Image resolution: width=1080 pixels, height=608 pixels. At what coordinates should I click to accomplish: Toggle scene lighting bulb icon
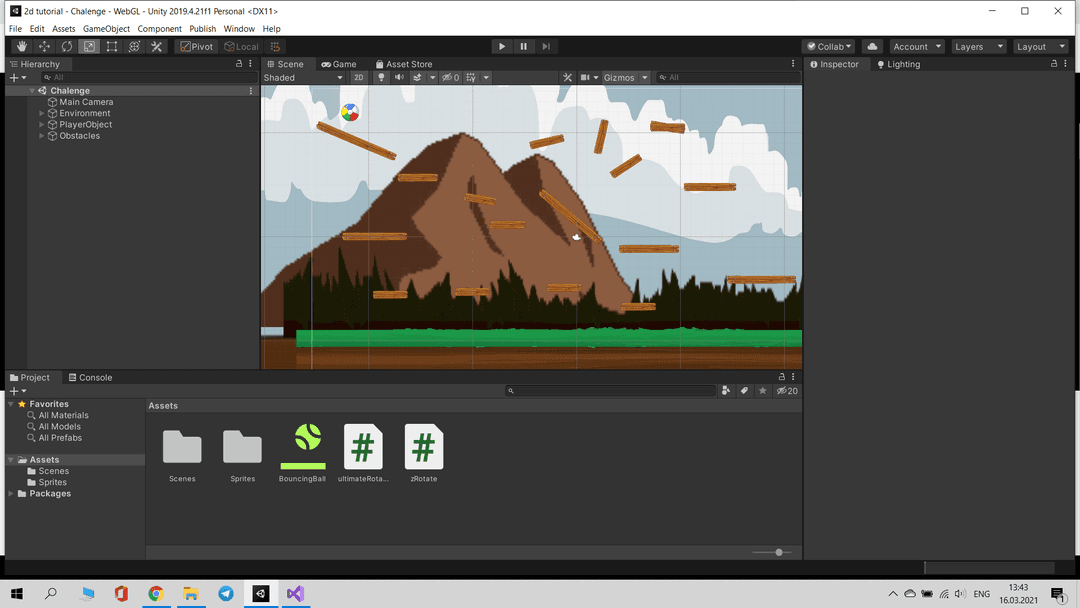381,78
